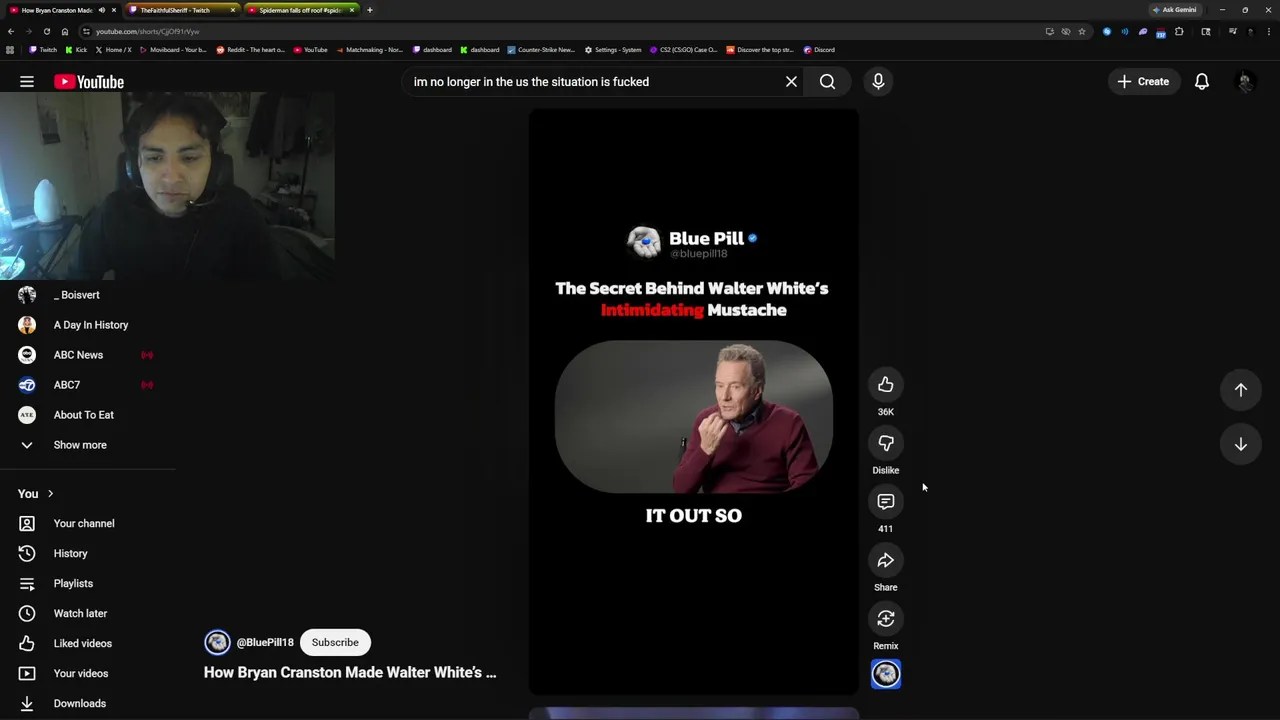
Task: Open the Reddit bookmark
Action: tap(250, 50)
